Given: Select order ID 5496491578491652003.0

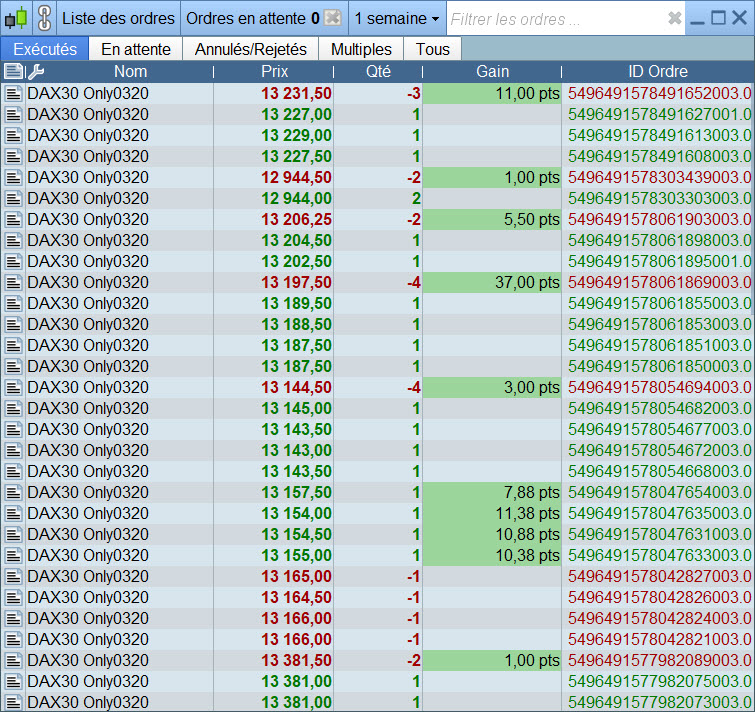Looking at the screenshot, I should pyautogui.click(x=659, y=93).
